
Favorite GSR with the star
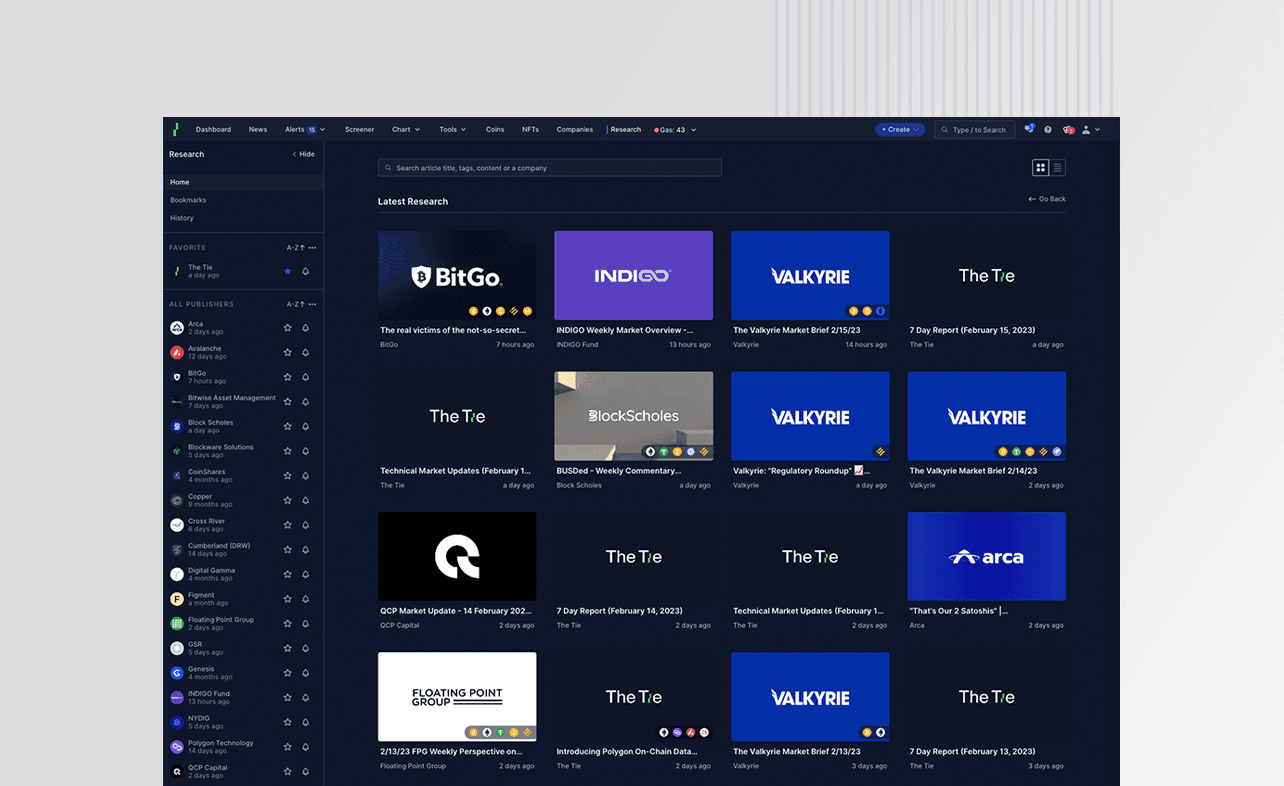pos(288,648)
